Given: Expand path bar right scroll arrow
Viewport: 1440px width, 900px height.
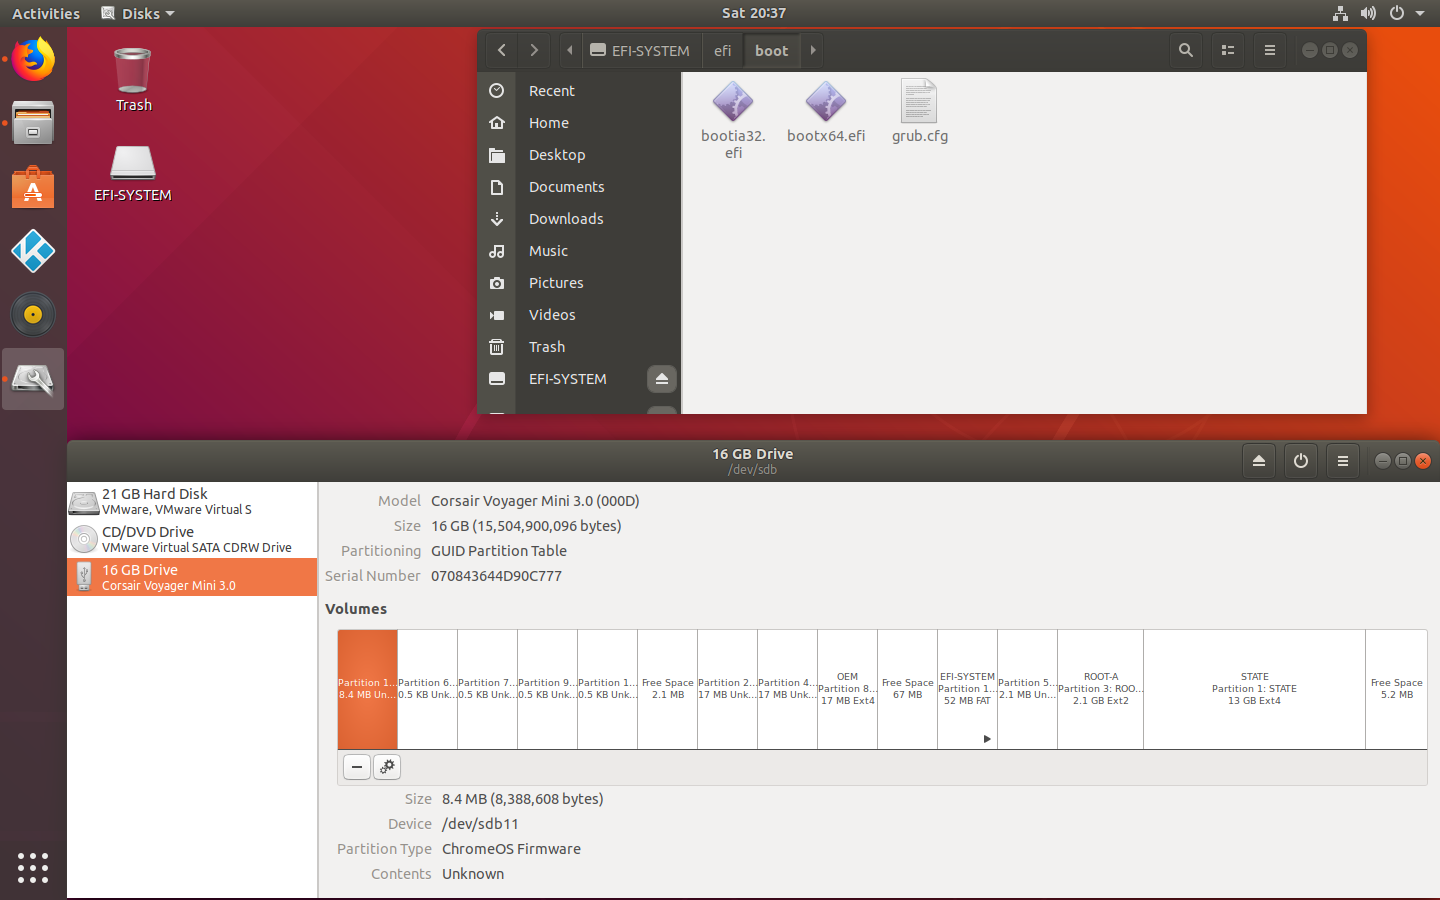Looking at the screenshot, I should (x=813, y=50).
